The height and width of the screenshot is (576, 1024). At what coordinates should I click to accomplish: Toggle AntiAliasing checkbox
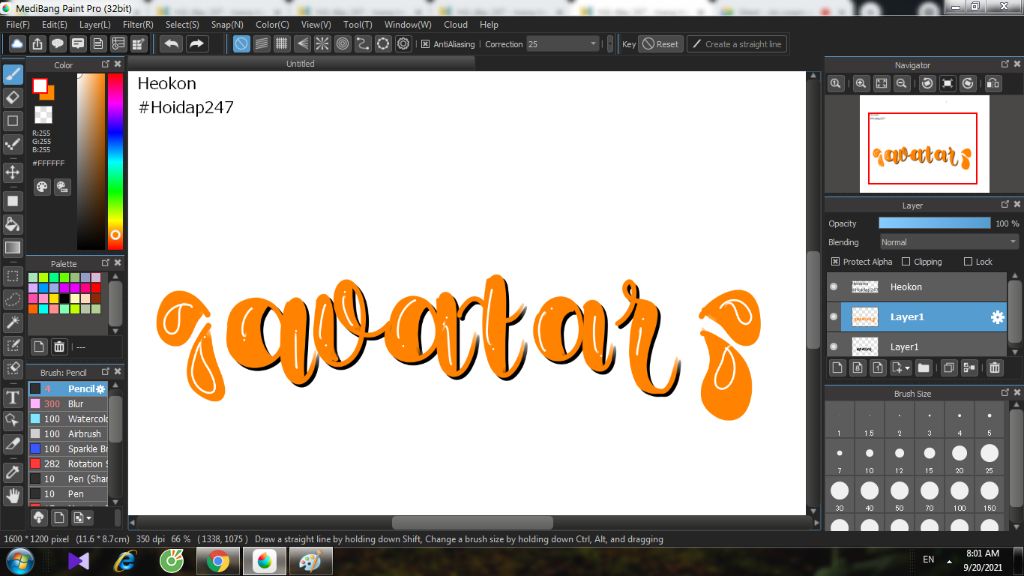point(425,44)
